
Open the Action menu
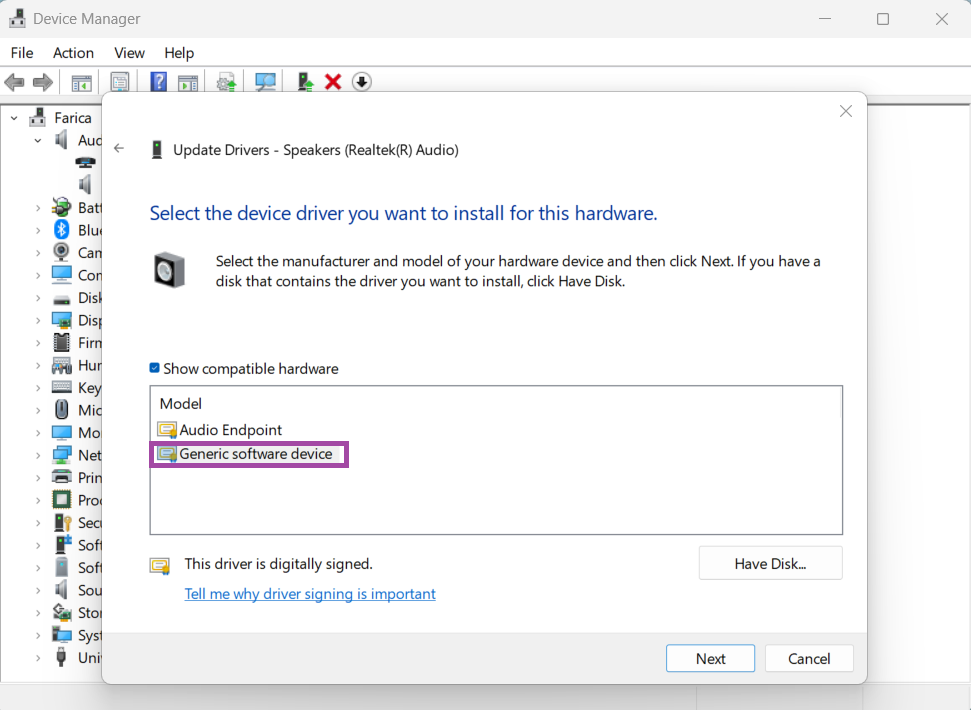[x=73, y=53]
